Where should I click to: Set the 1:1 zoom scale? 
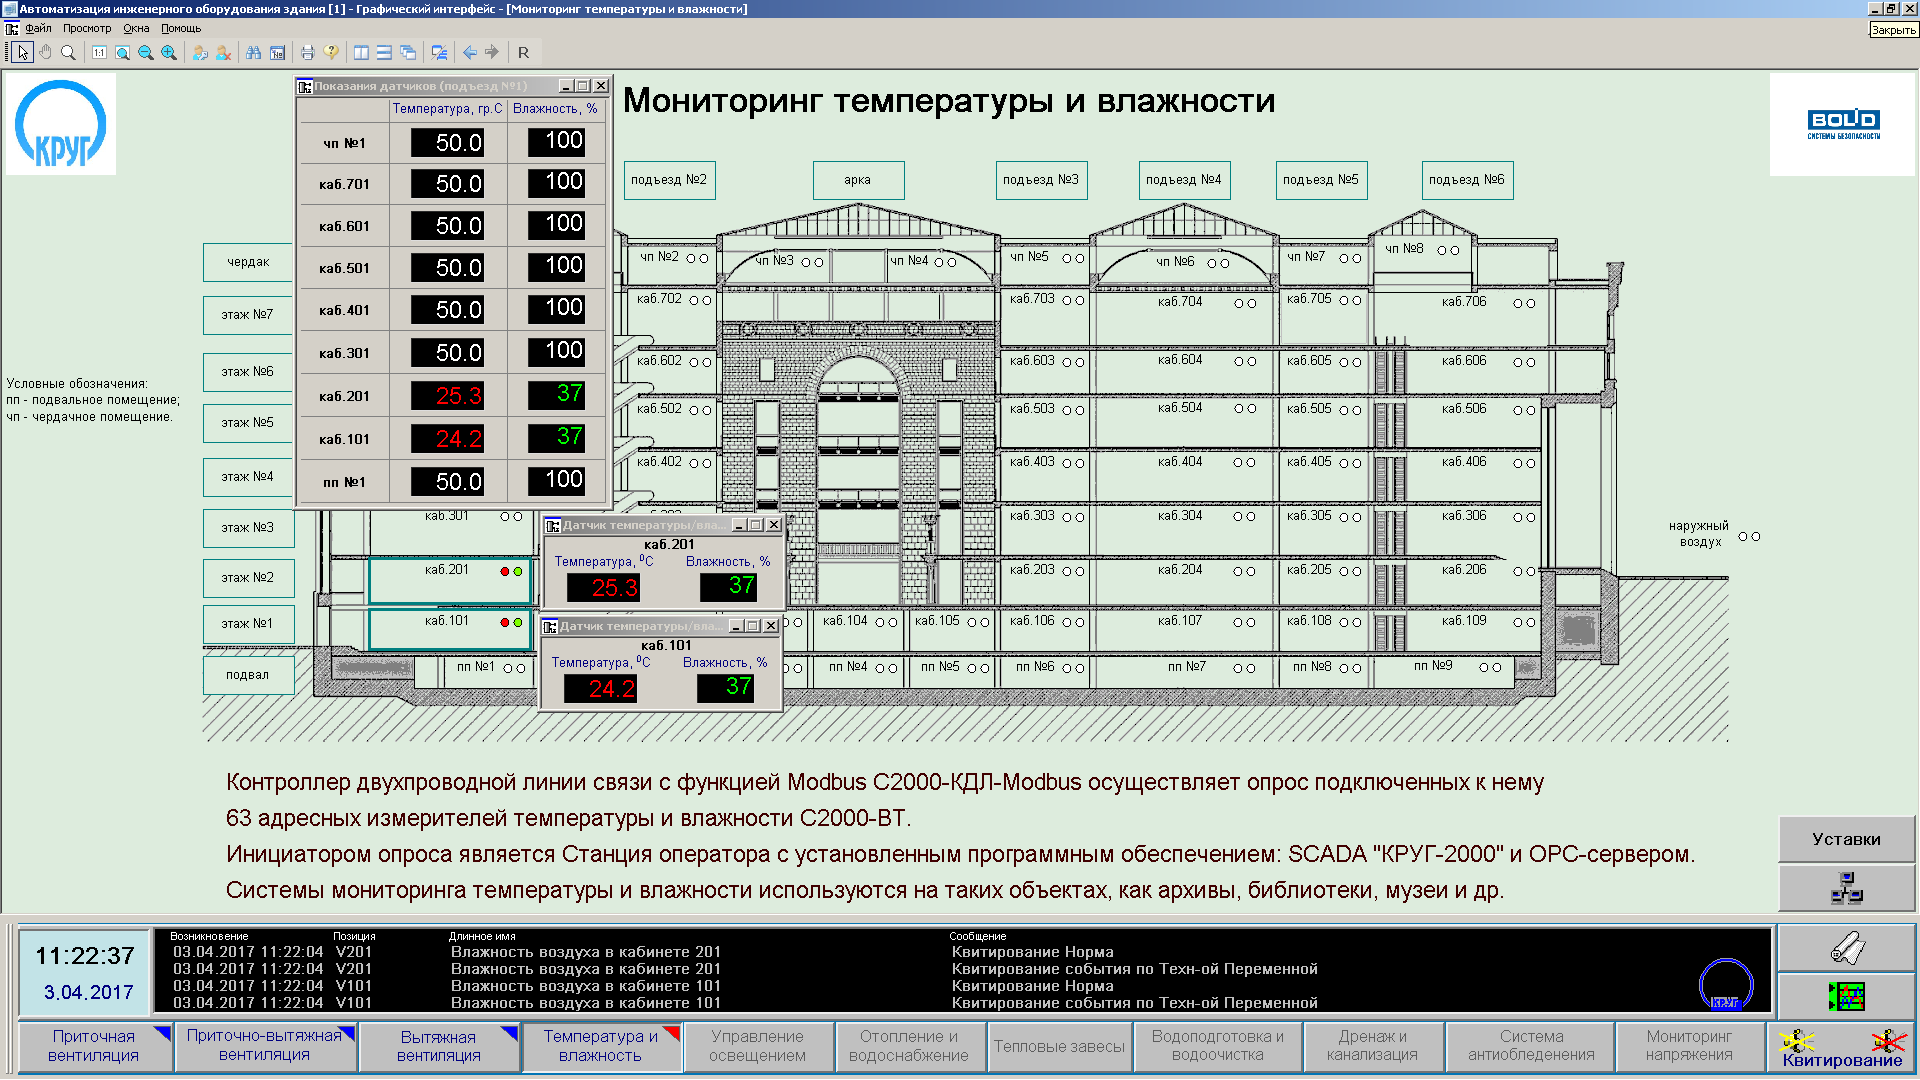click(99, 52)
